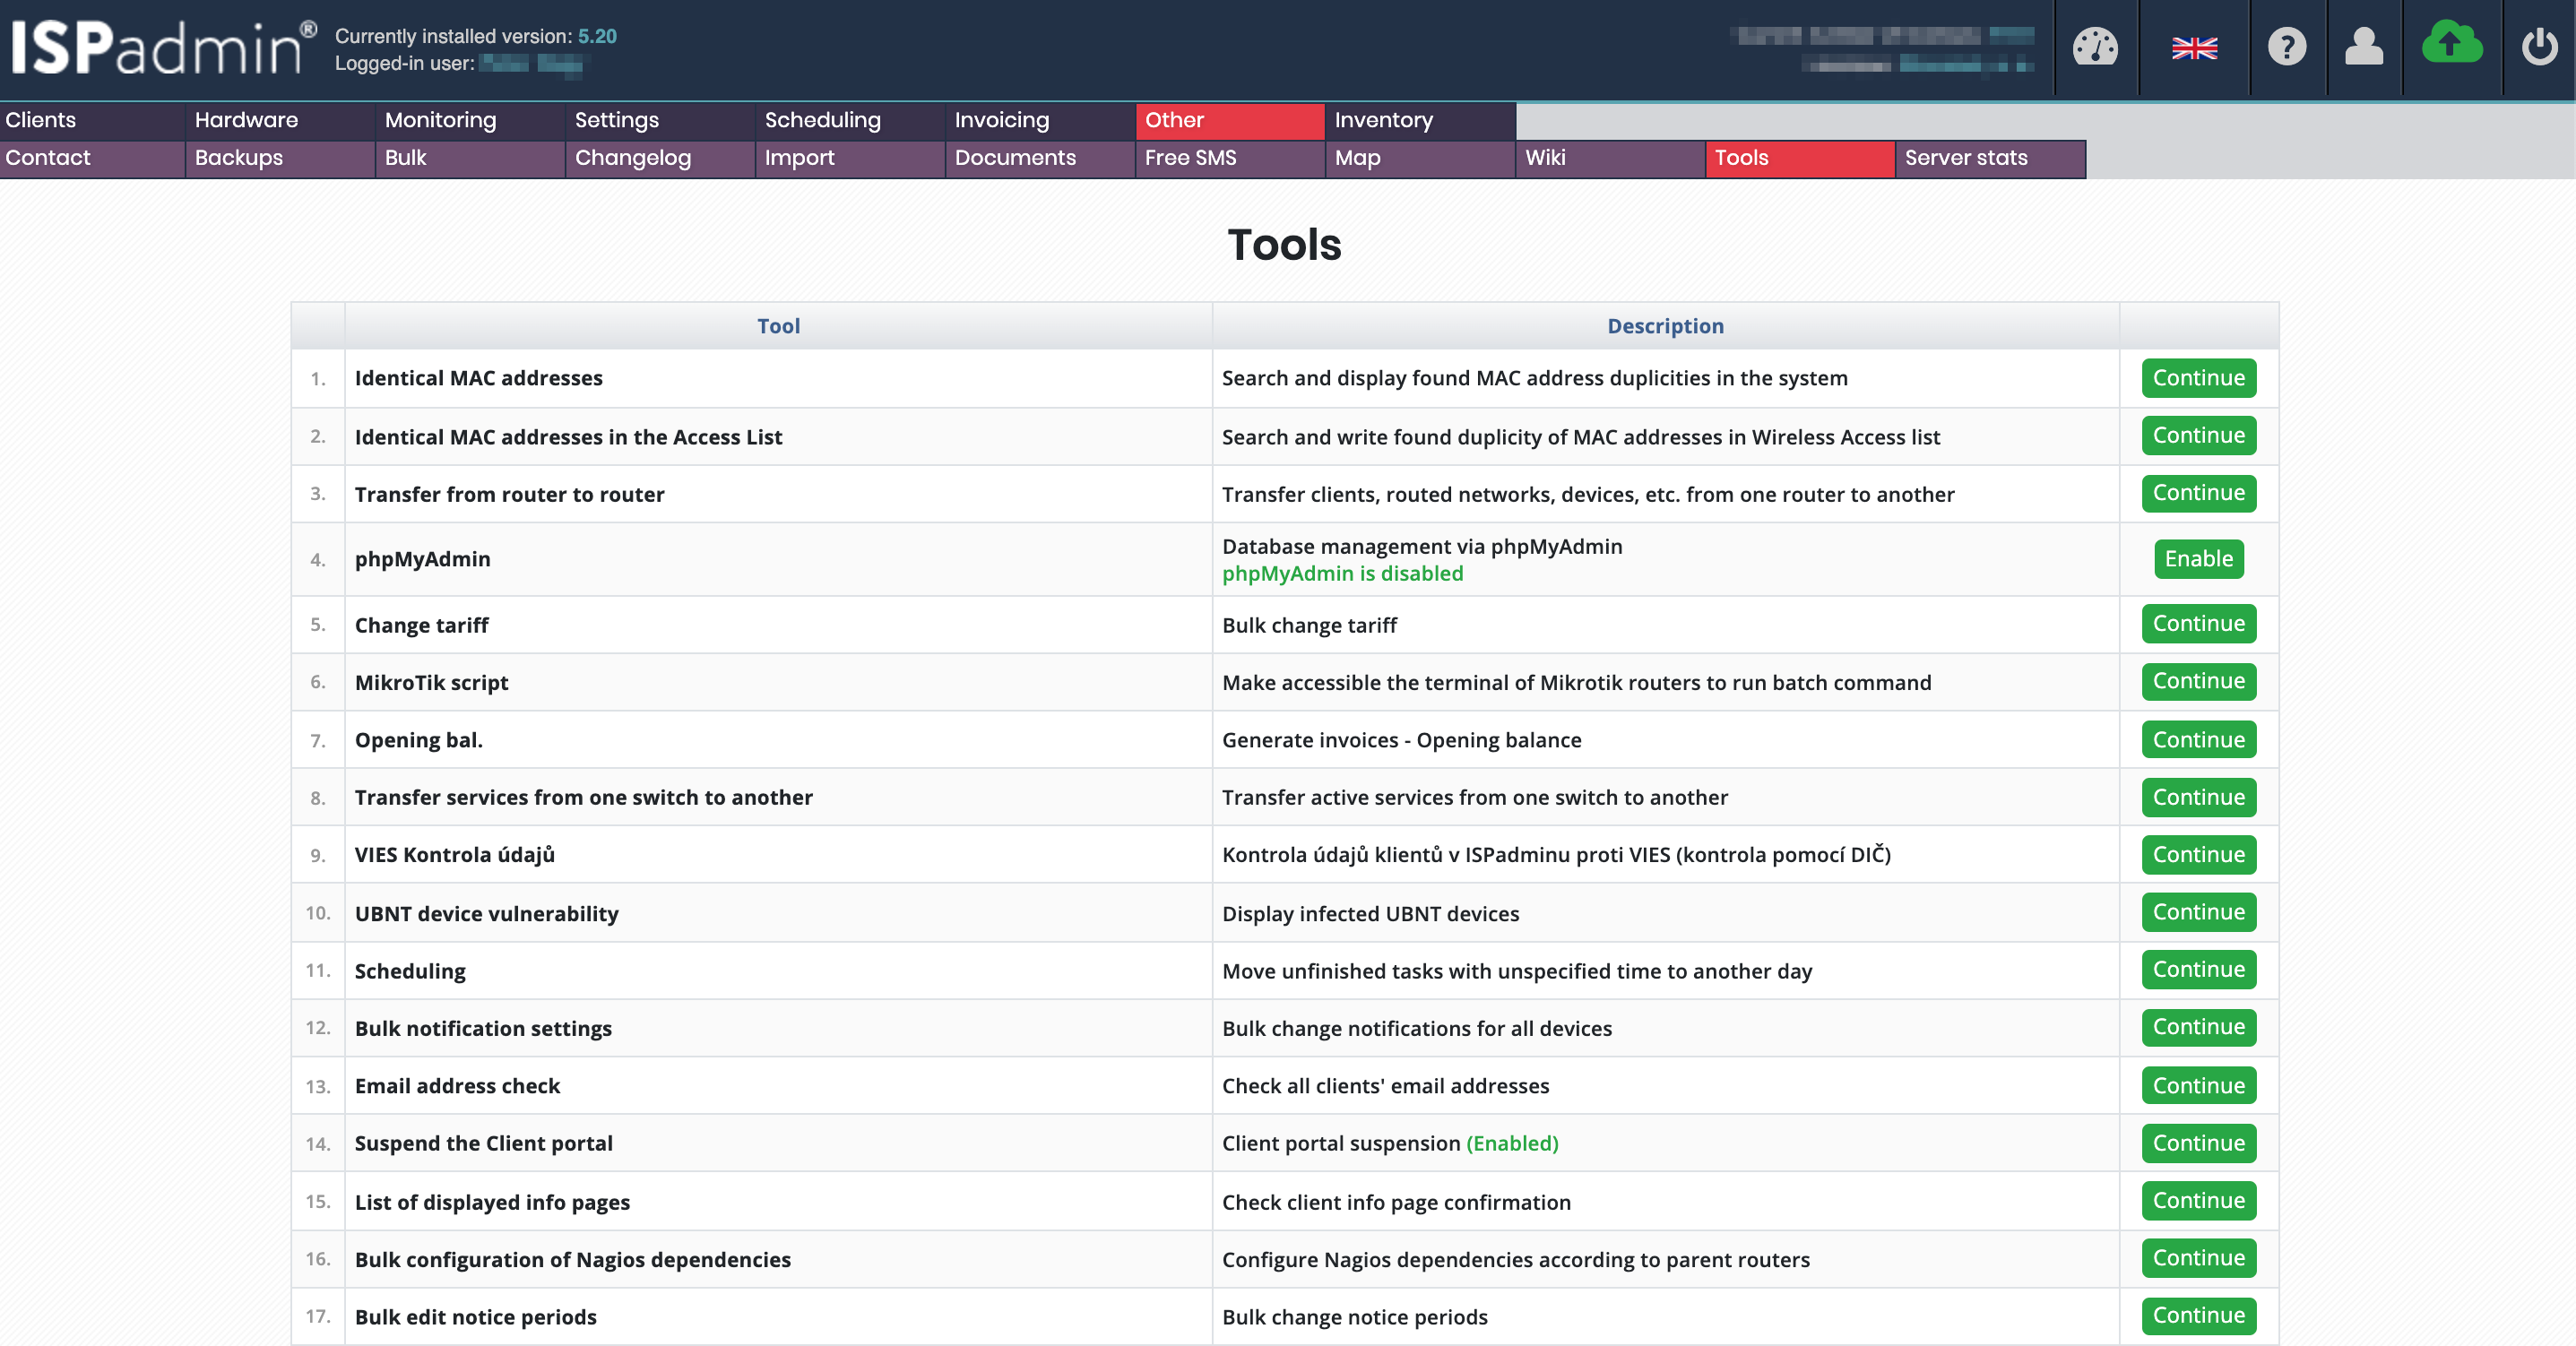Screen dimensions: 2576x1346
Task: Continue to Identical MAC addresses in Access List
Action: click(x=2198, y=436)
